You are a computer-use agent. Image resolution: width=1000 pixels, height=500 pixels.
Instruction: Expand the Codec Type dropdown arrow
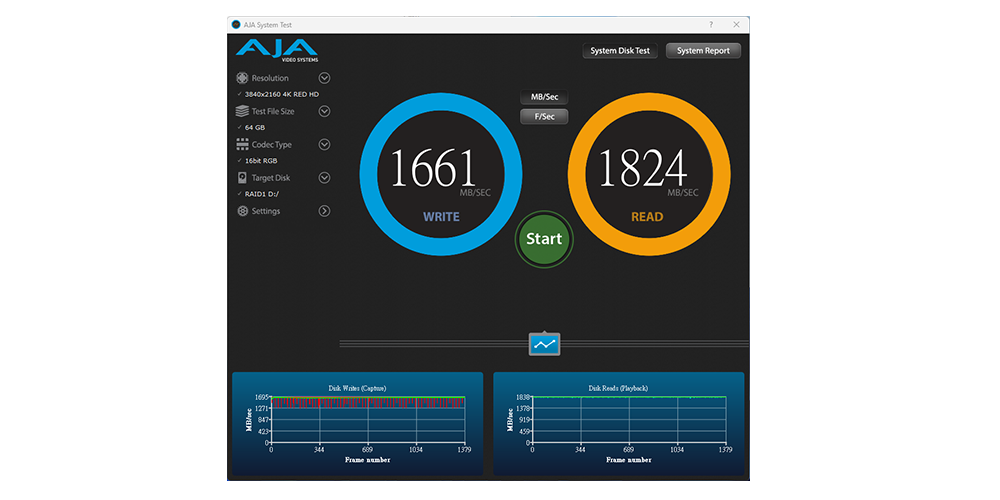coord(324,145)
